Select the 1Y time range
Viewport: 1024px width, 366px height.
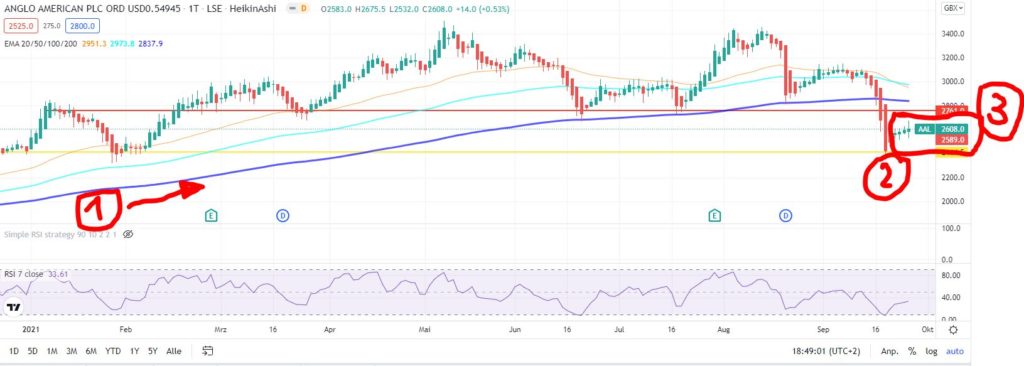tap(135, 351)
